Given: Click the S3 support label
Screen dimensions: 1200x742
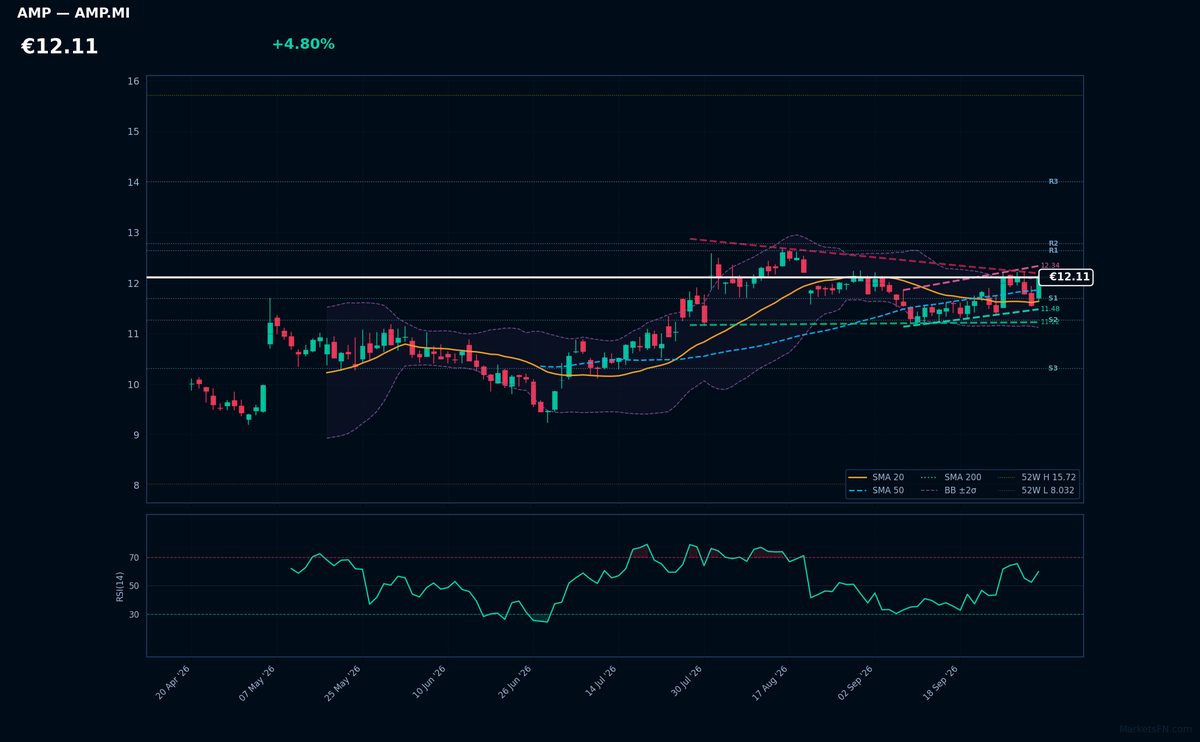Looking at the screenshot, I should click(x=1053, y=368).
